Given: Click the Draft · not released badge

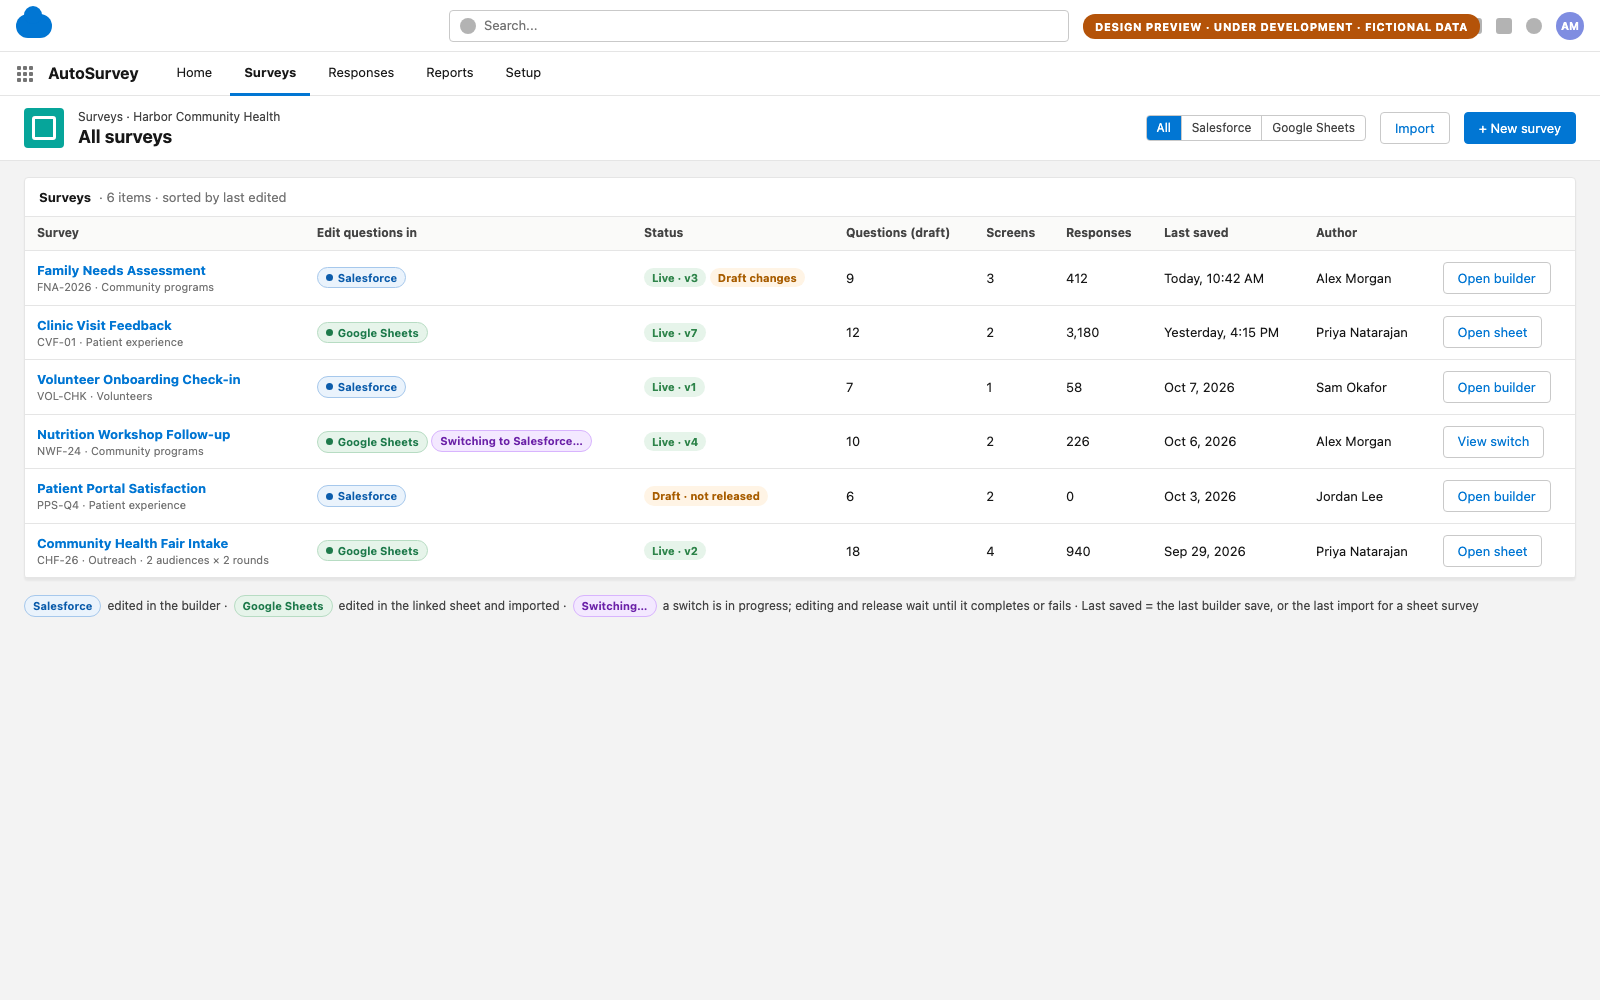Looking at the screenshot, I should pos(706,496).
